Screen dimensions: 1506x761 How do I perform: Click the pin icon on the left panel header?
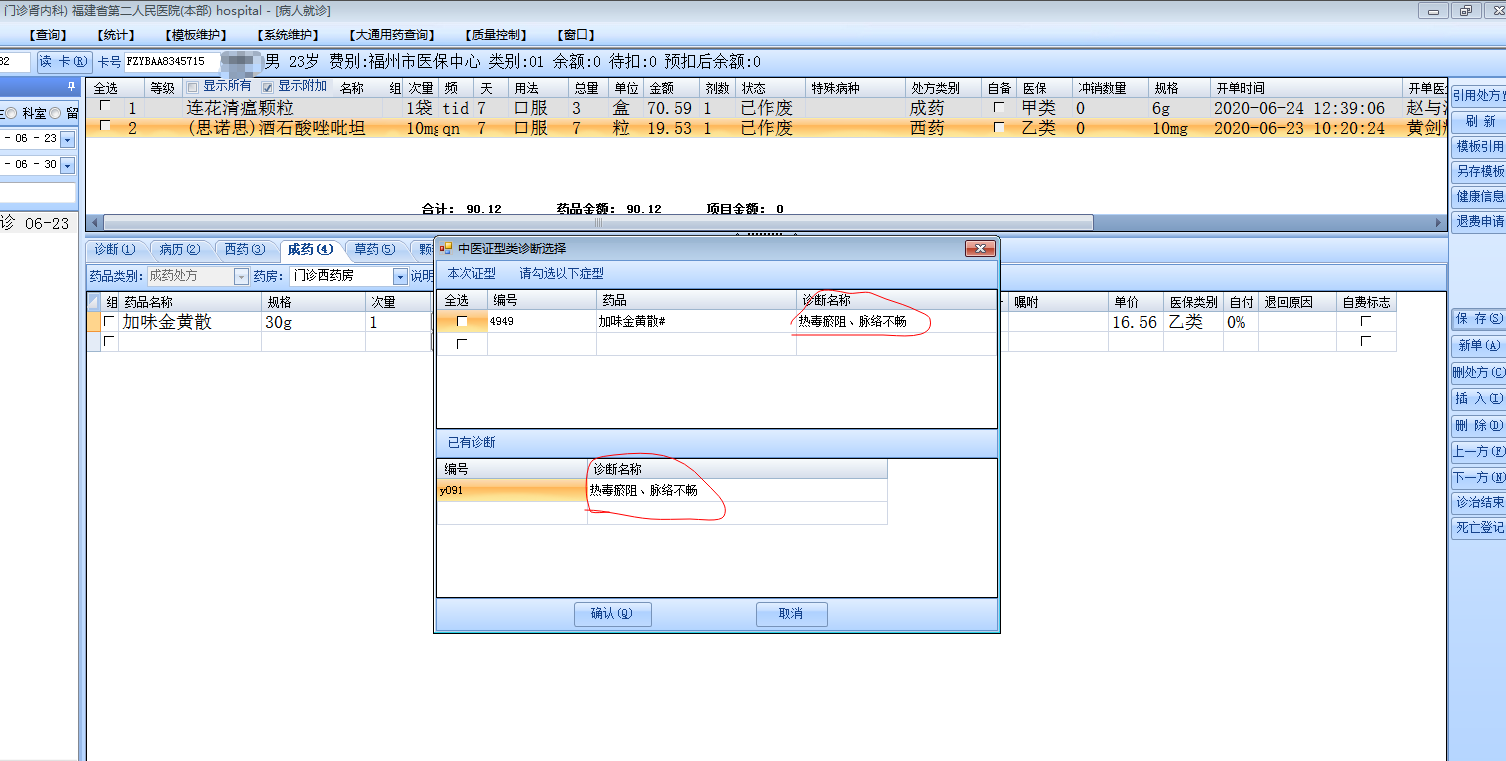(x=71, y=87)
